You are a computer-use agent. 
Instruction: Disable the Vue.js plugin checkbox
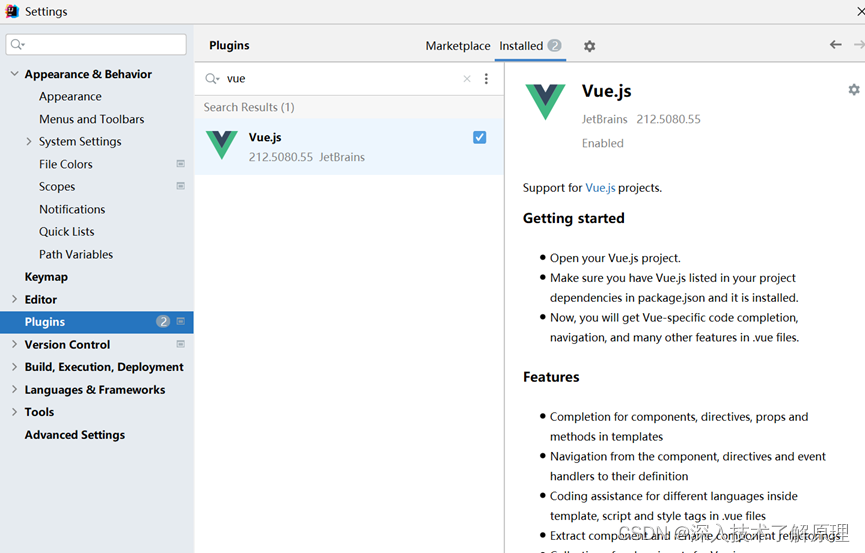pos(479,137)
